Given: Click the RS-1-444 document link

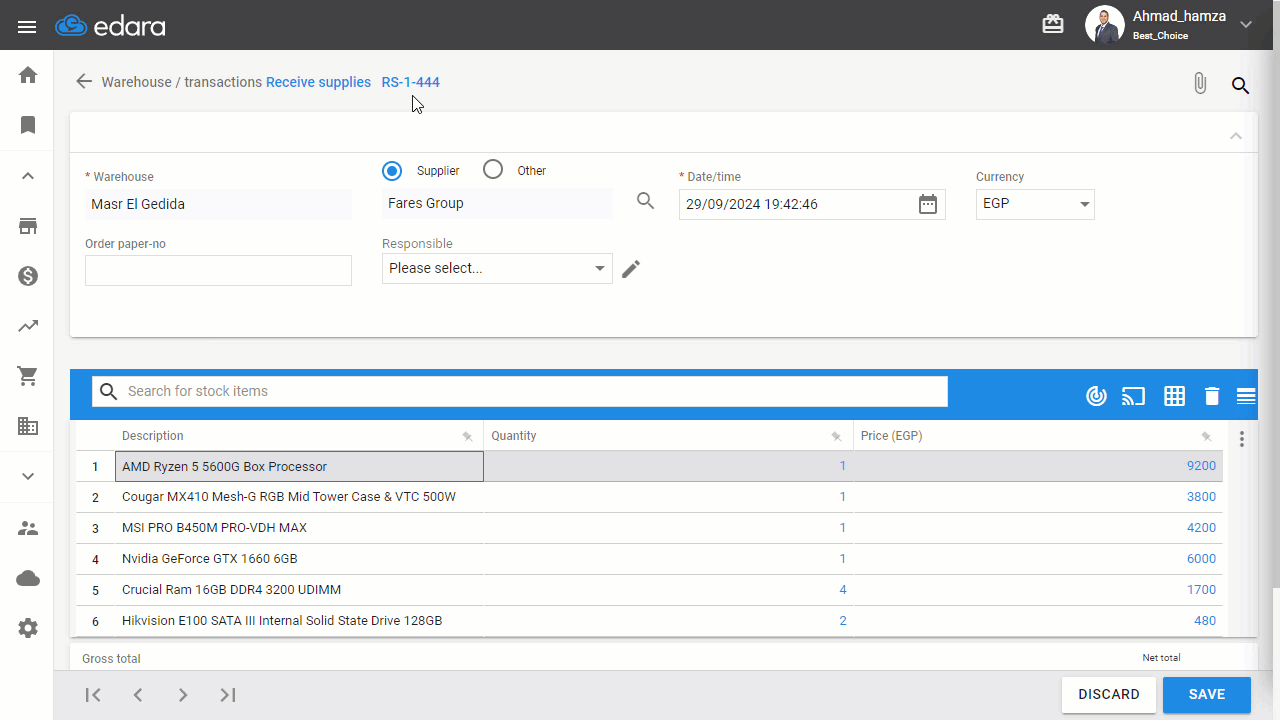Looking at the screenshot, I should tap(410, 82).
